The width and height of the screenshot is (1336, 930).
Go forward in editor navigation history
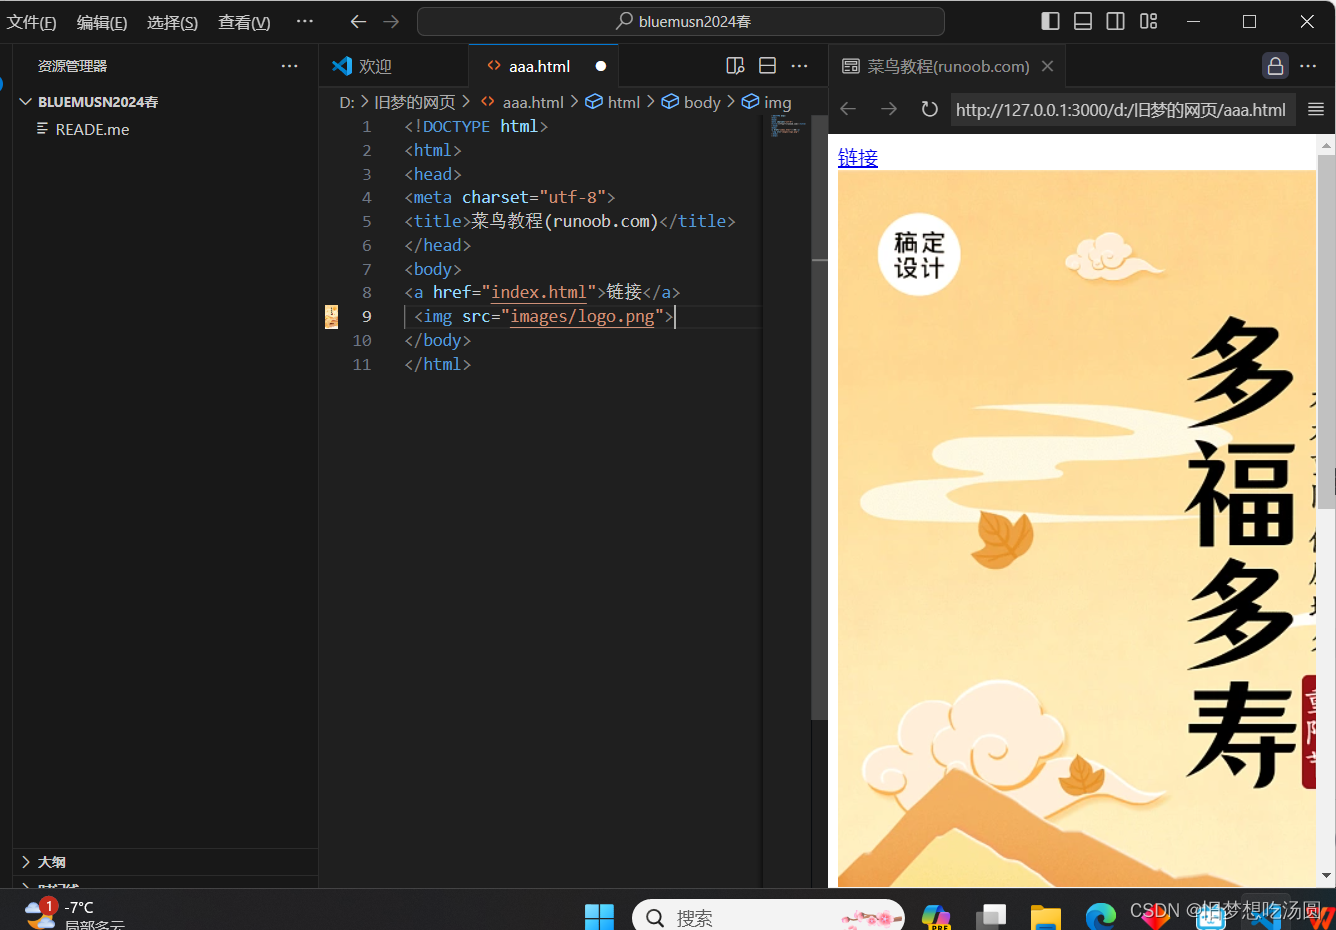click(391, 21)
